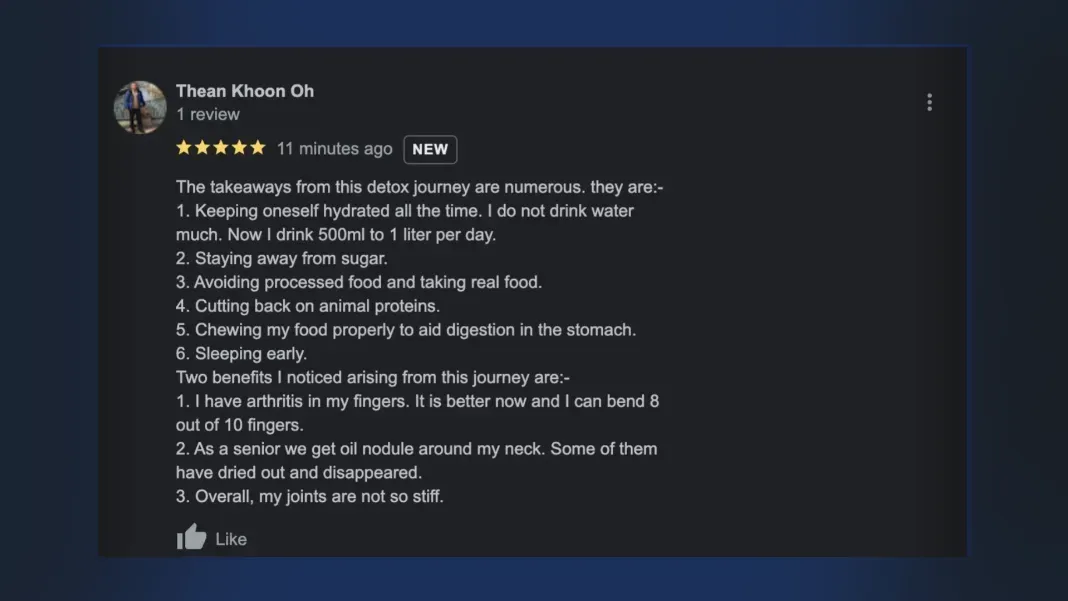Click the "Staying away from sugar" line
This screenshot has height=601, width=1068.
(x=281, y=258)
